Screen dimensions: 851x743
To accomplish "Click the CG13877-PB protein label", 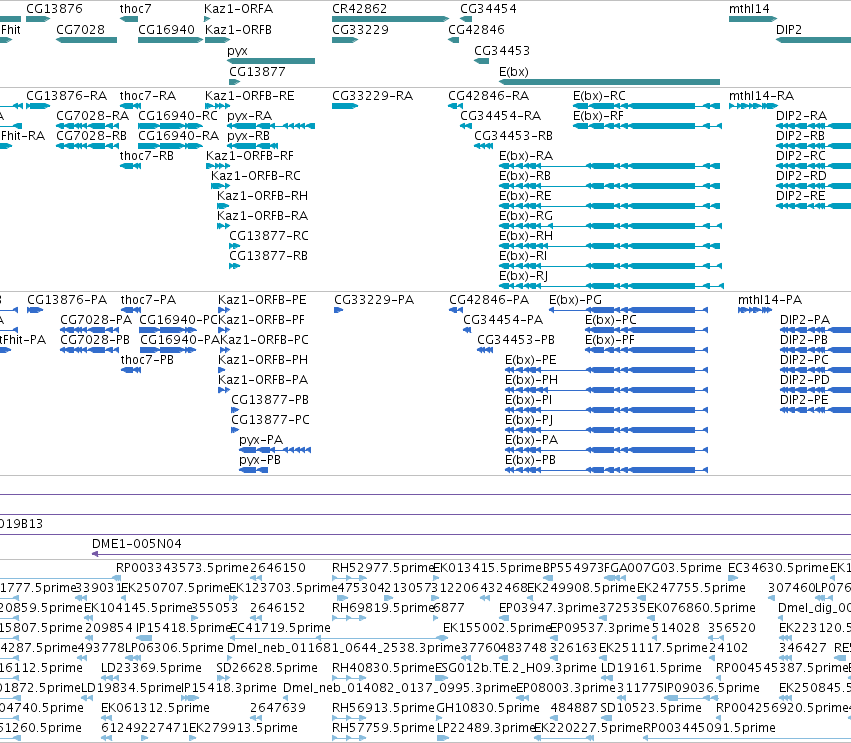I will click(270, 400).
